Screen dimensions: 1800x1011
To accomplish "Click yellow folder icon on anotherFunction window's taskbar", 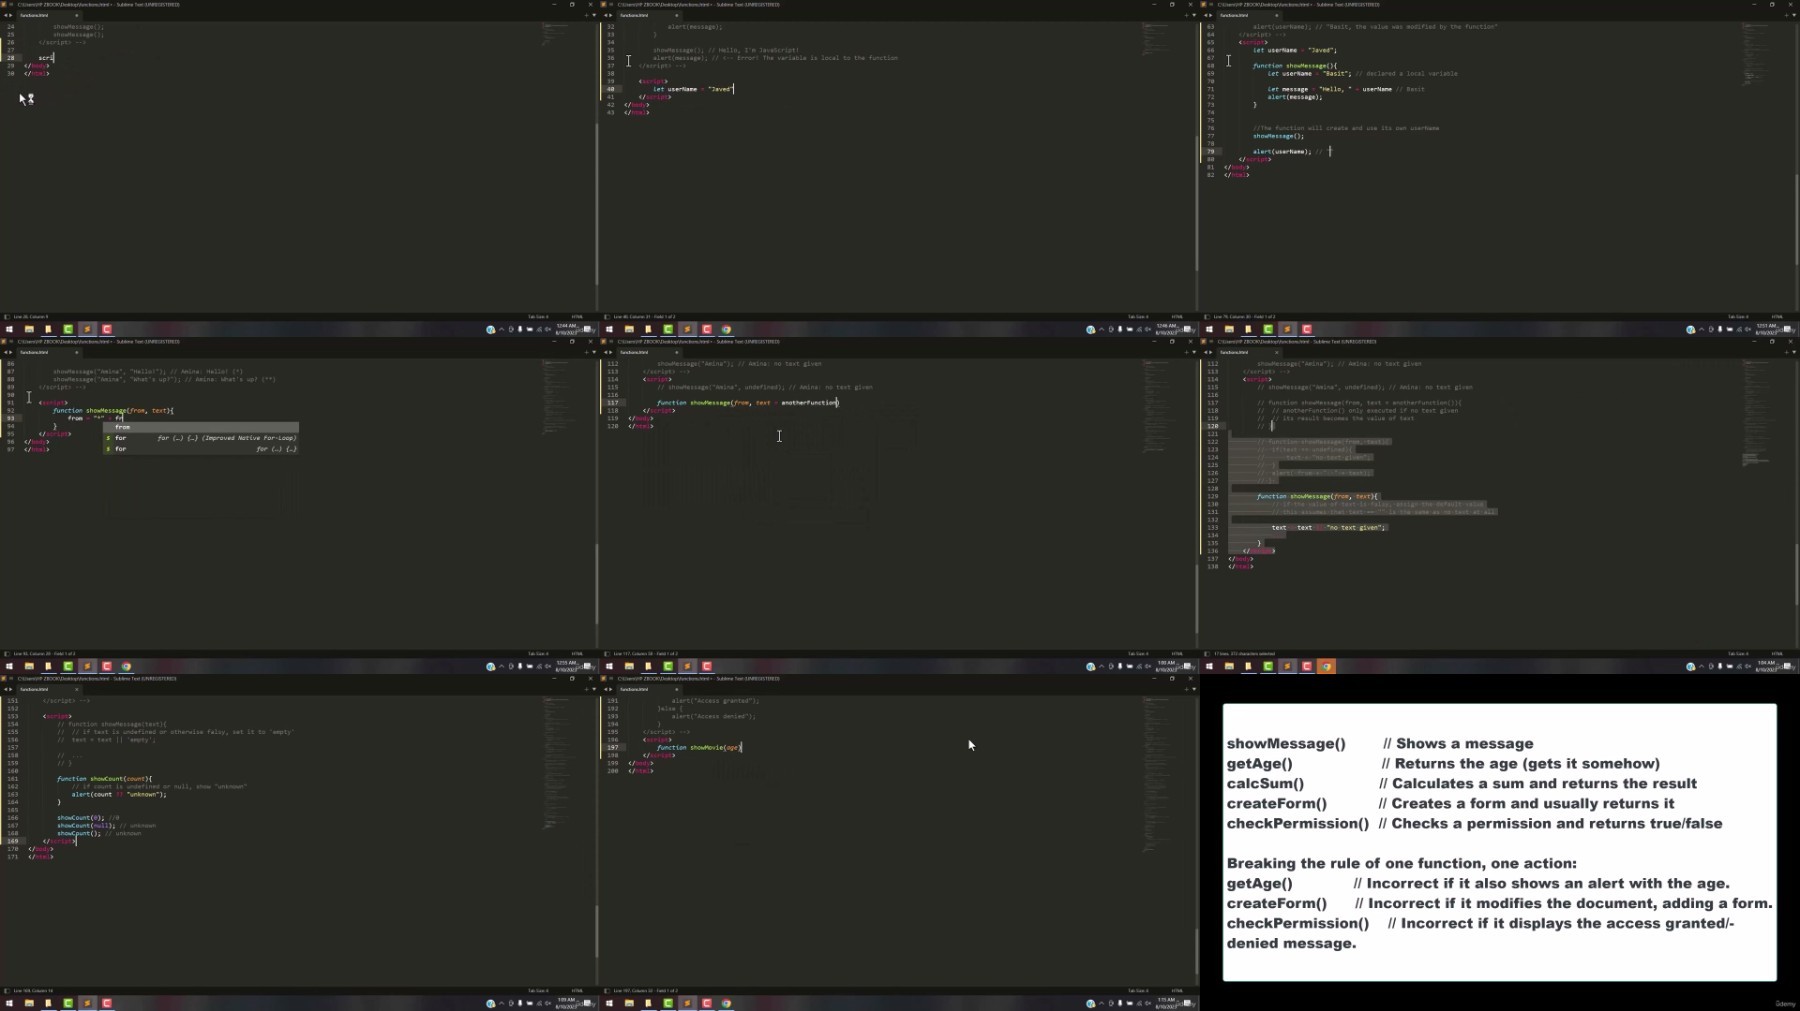I will [x=648, y=666].
